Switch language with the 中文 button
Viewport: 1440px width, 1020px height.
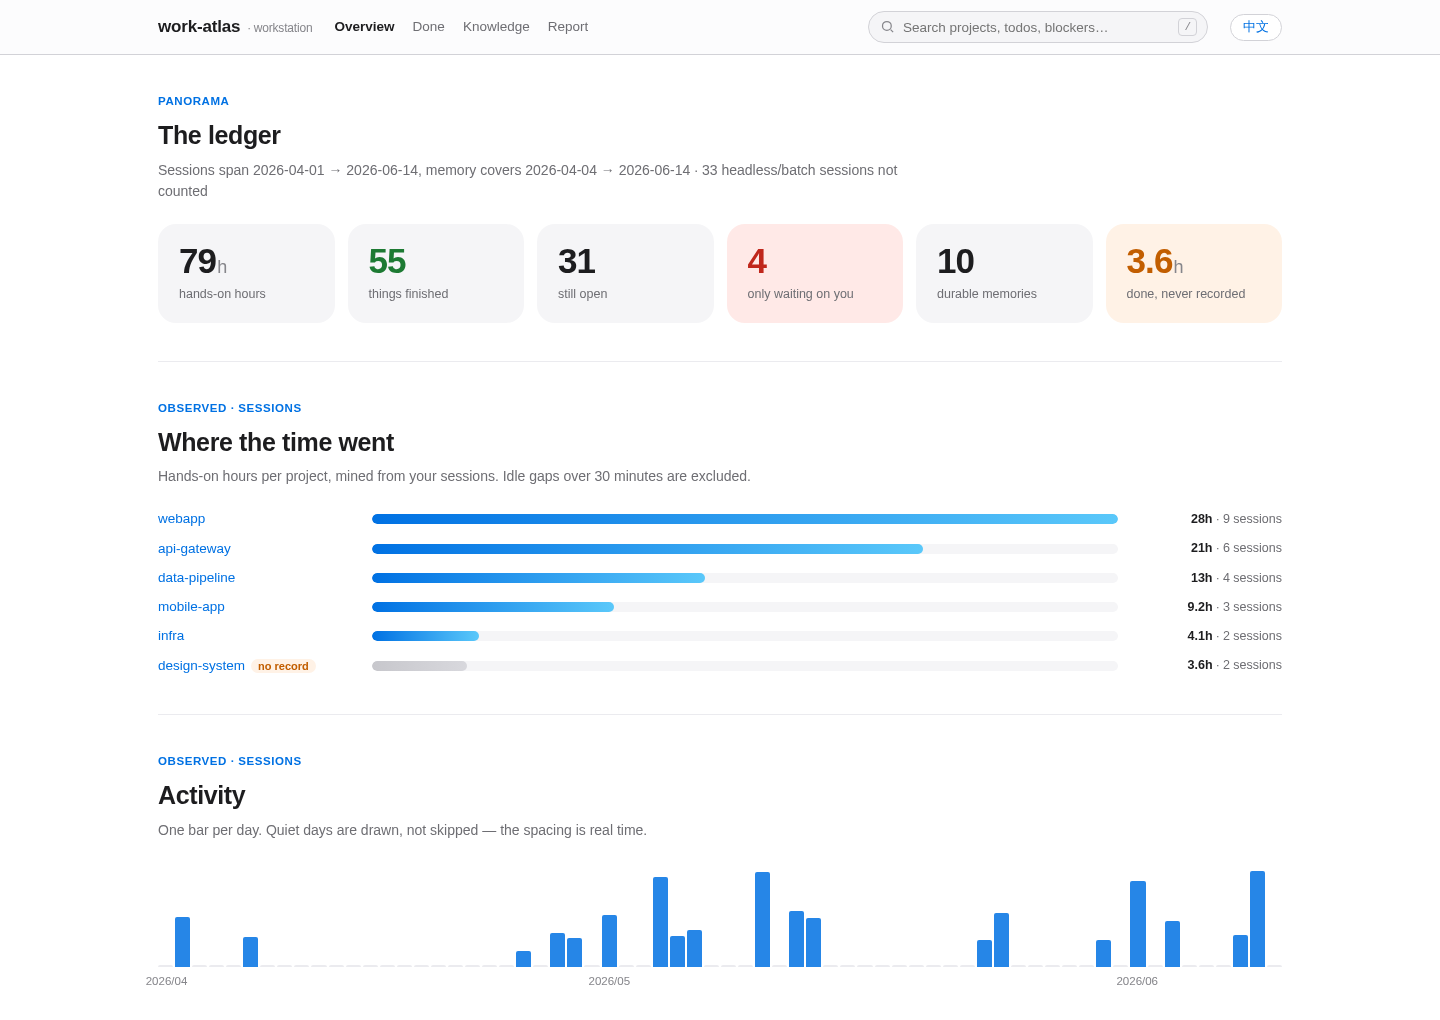1256,27
